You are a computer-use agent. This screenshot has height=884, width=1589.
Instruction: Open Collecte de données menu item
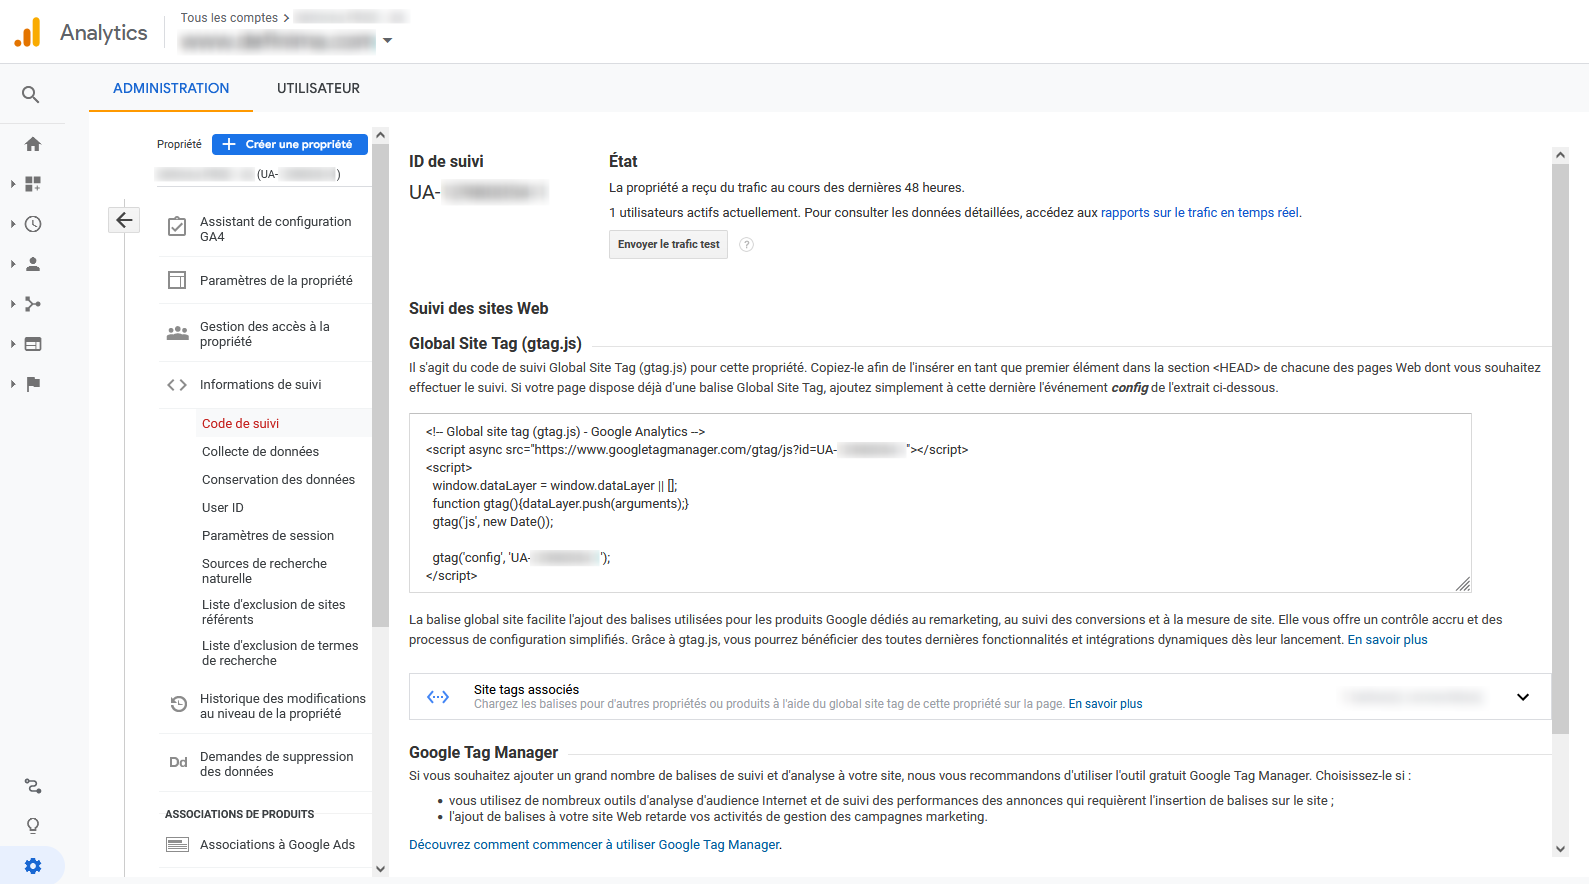[260, 452]
